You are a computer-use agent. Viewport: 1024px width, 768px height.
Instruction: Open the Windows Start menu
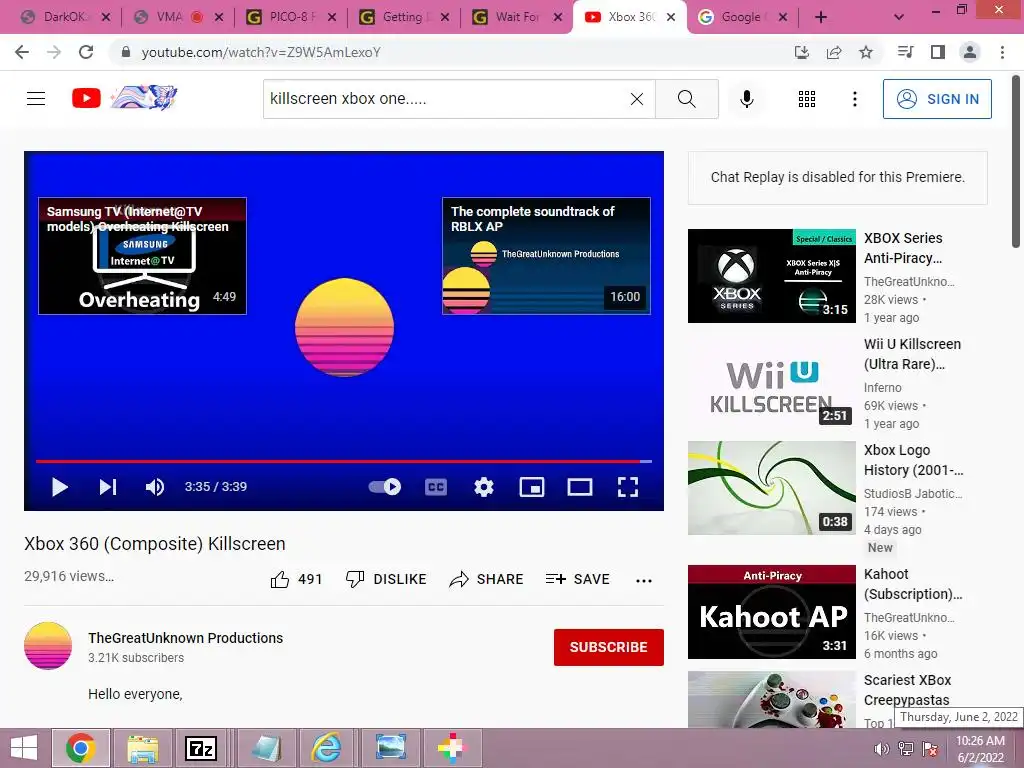coord(24,748)
